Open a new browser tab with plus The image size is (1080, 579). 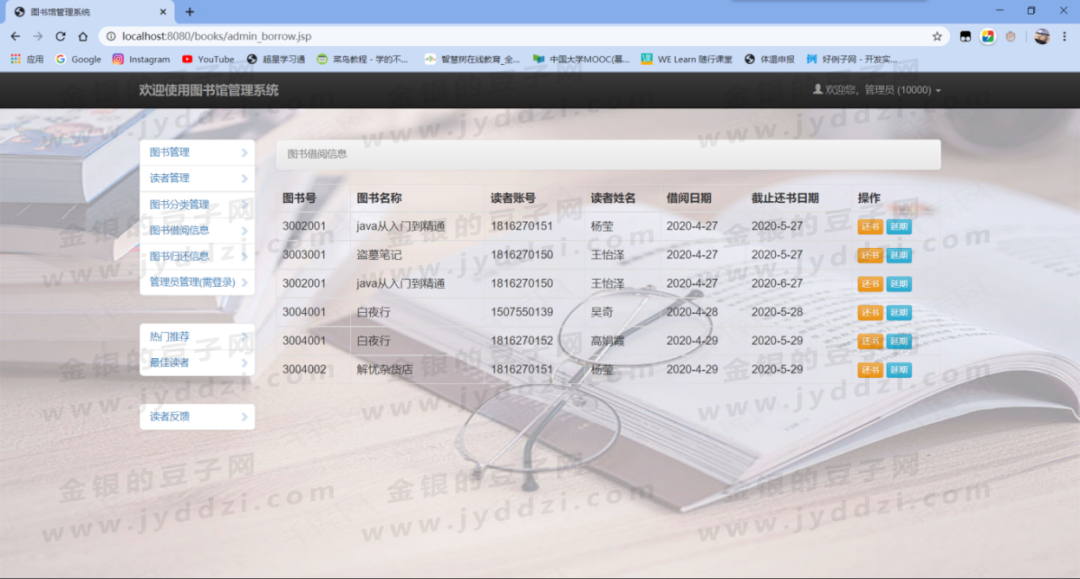pyautogui.click(x=189, y=12)
